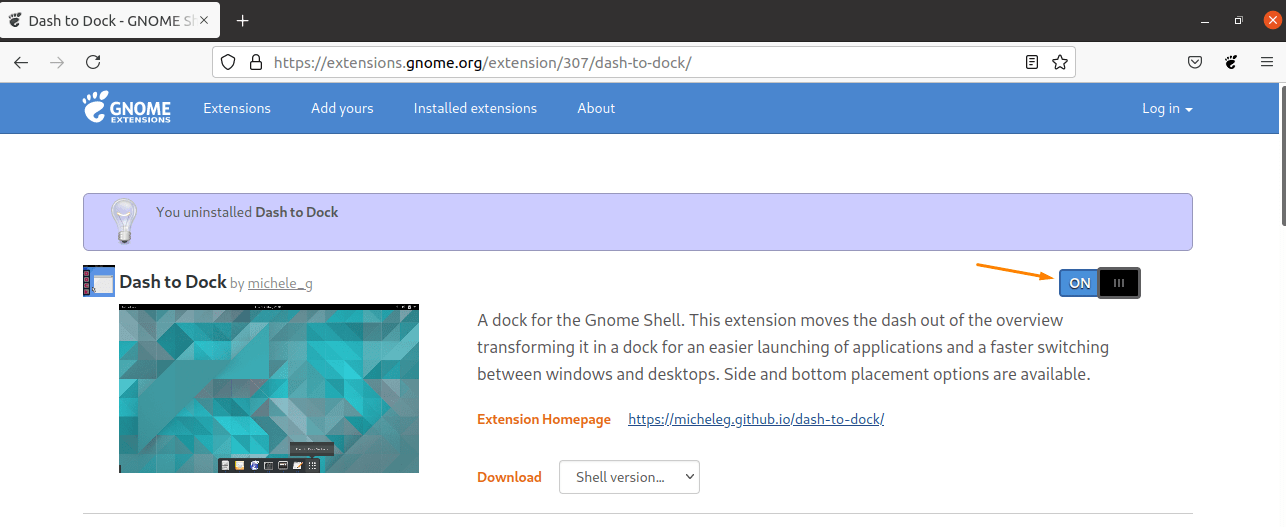The width and height of the screenshot is (1286, 527).
Task: Restore the browser window size
Action: (x=1238, y=21)
